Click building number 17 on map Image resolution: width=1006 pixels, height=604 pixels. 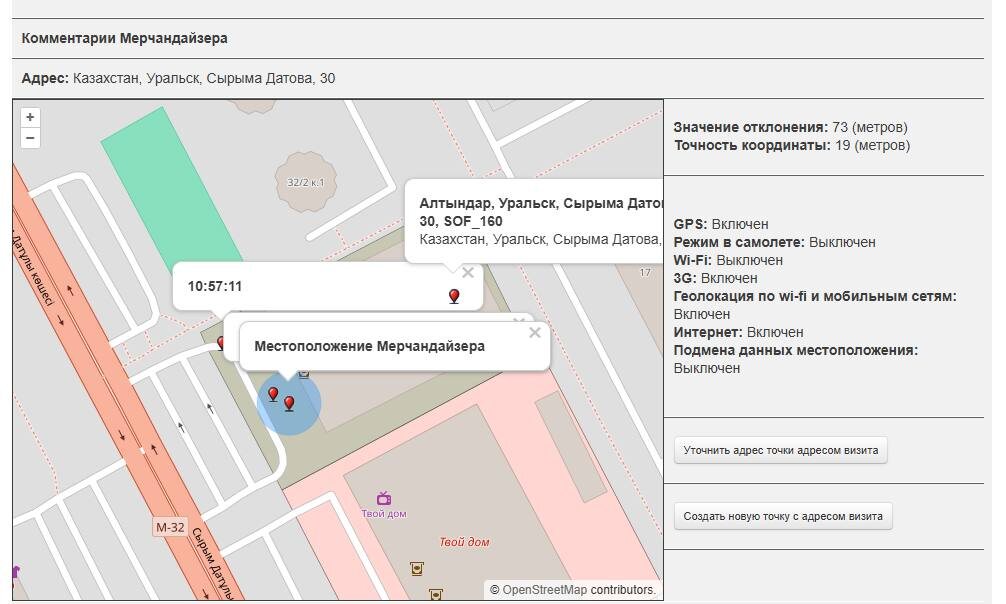pos(645,272)
